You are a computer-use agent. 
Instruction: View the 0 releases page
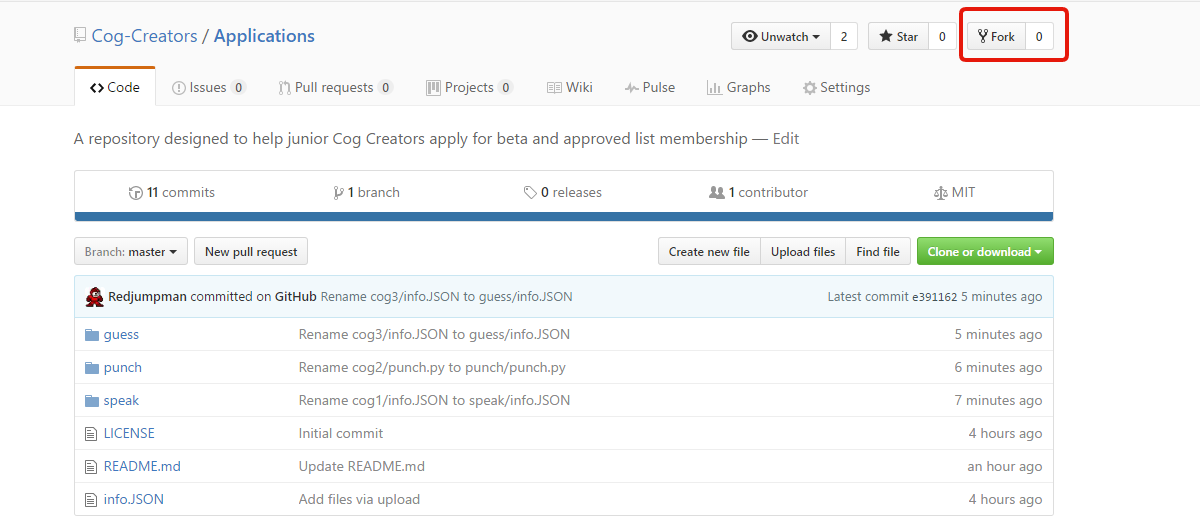[563, 192]
